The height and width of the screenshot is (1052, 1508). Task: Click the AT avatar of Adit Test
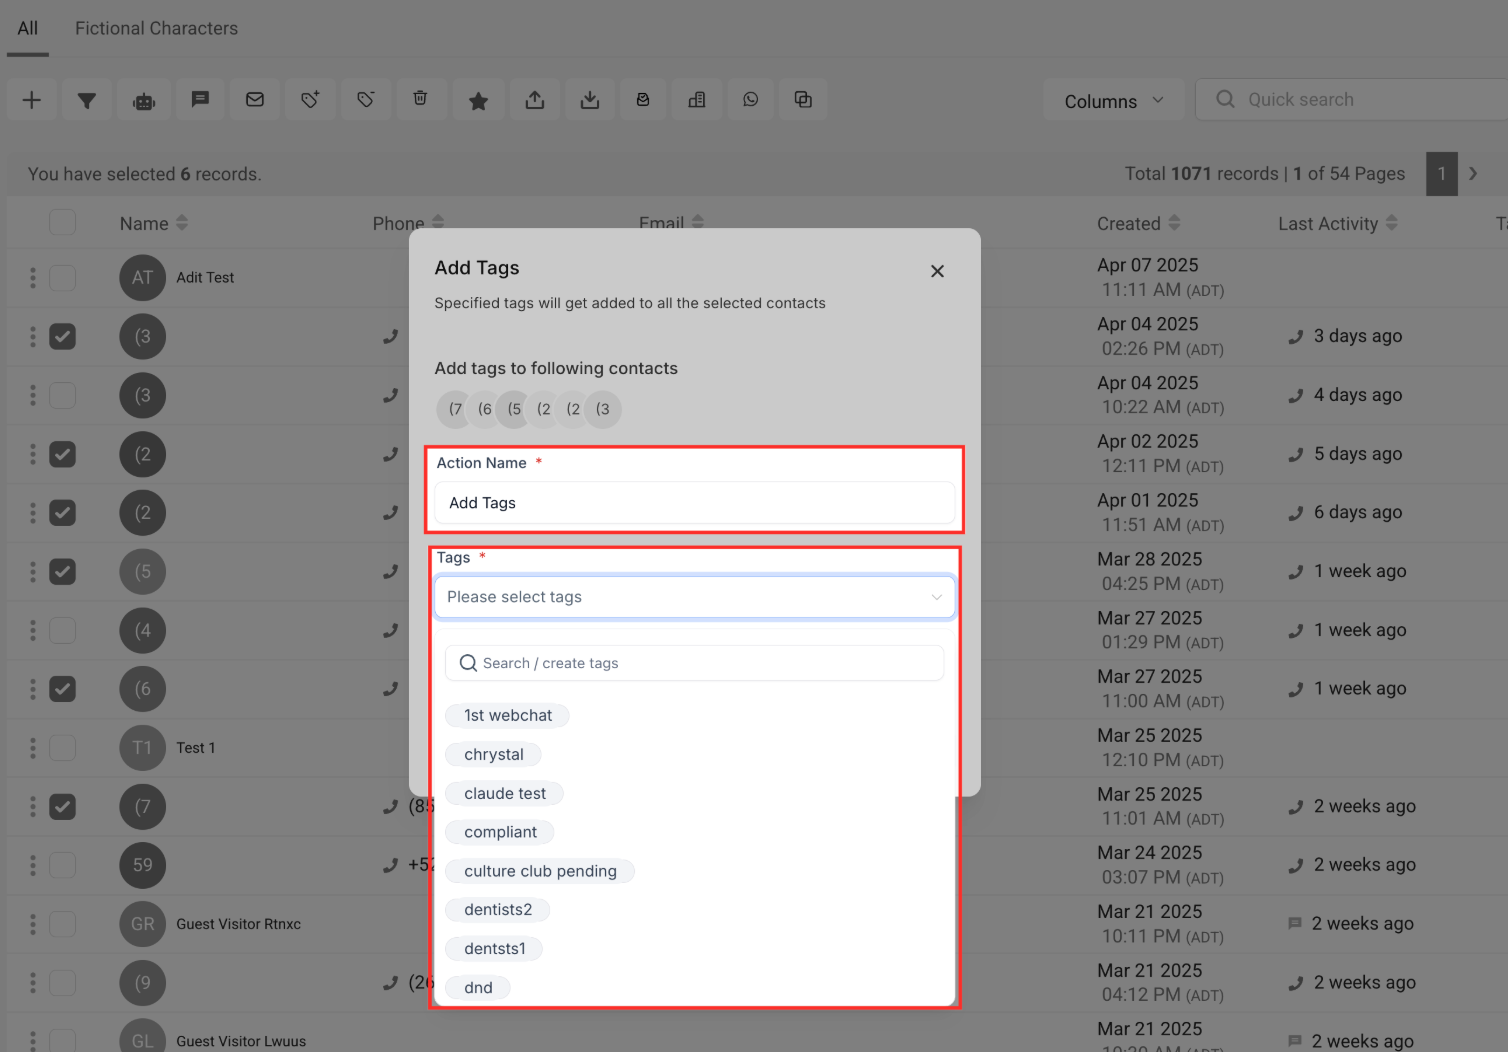point(143,278)
